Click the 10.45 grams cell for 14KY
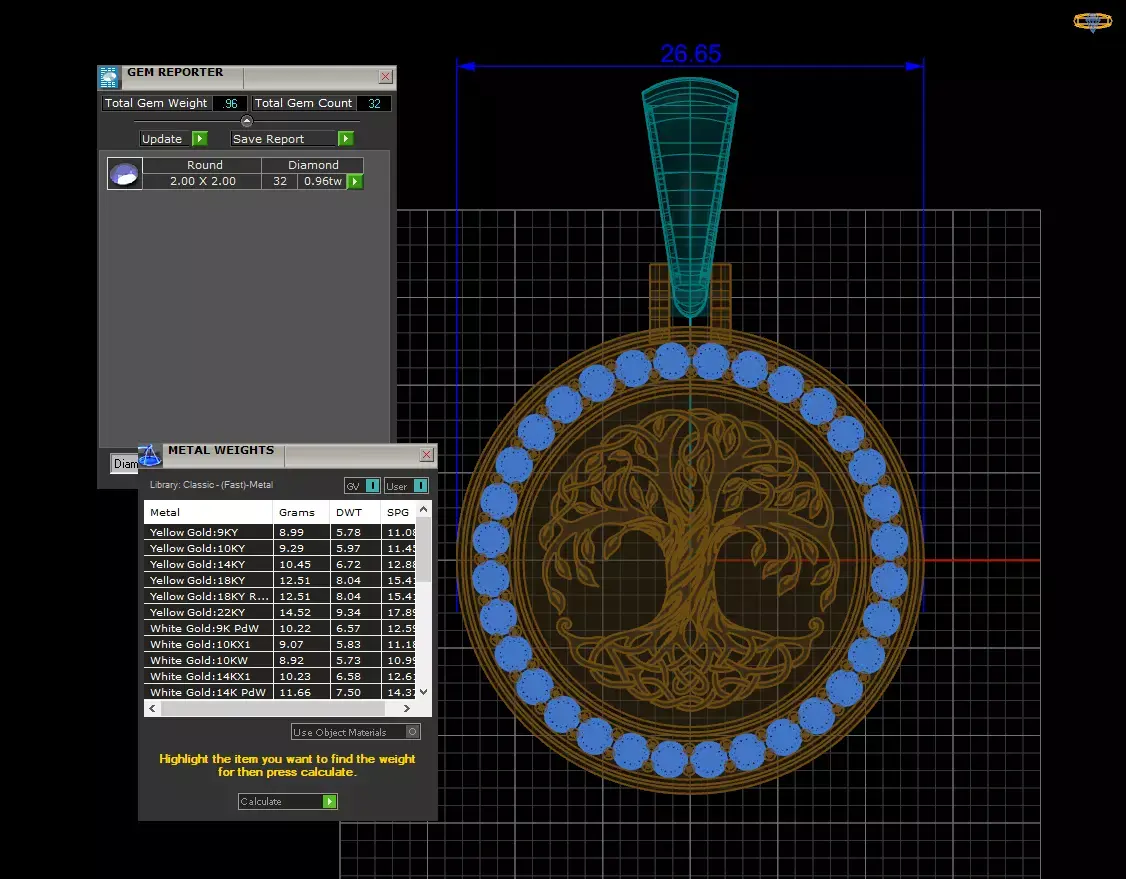Viewport: 1126px width, 879px height. 301,564
